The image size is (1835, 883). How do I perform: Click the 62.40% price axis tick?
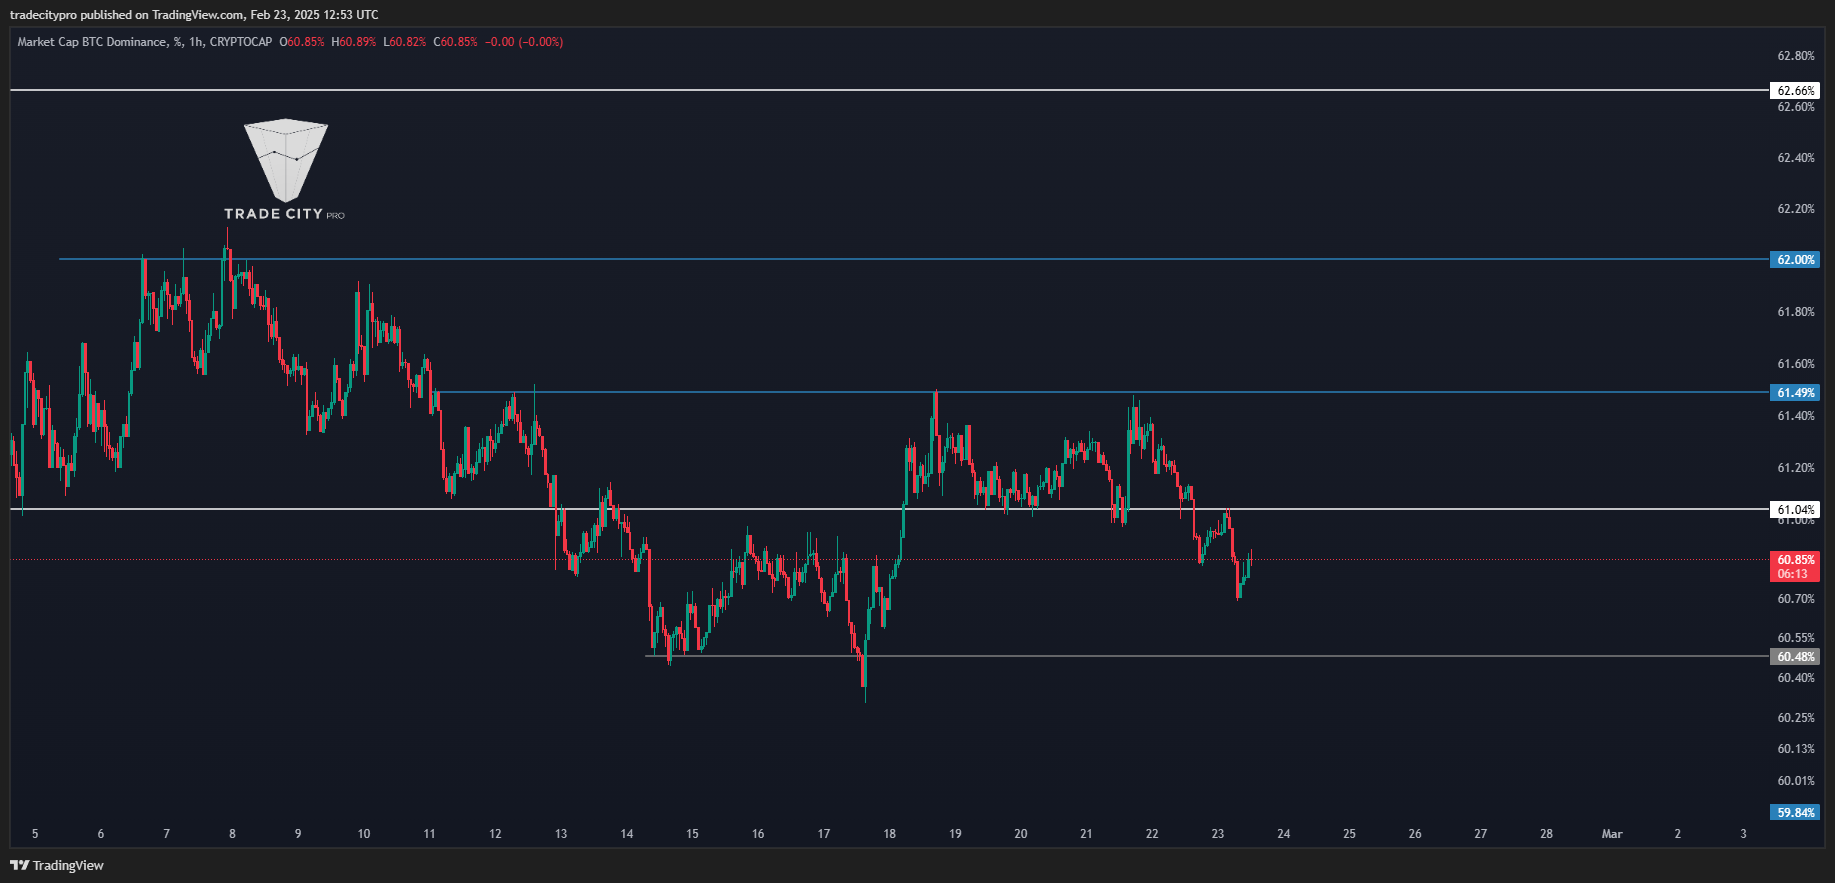point(1796,158)
